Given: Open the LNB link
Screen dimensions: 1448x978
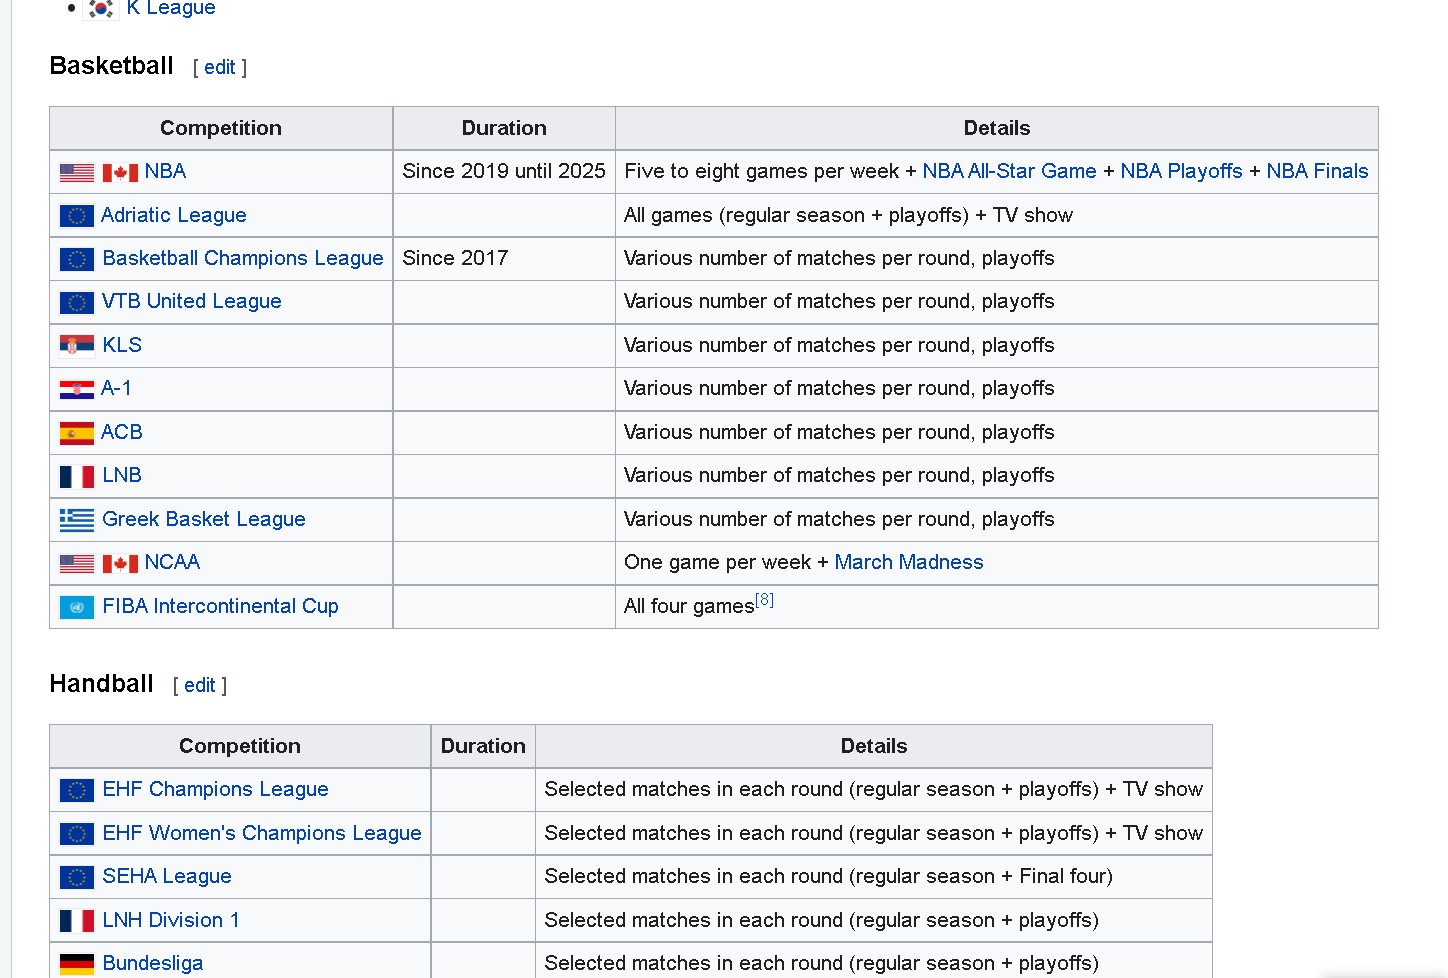Looking at the screenshot, I should tap(122, 475).
